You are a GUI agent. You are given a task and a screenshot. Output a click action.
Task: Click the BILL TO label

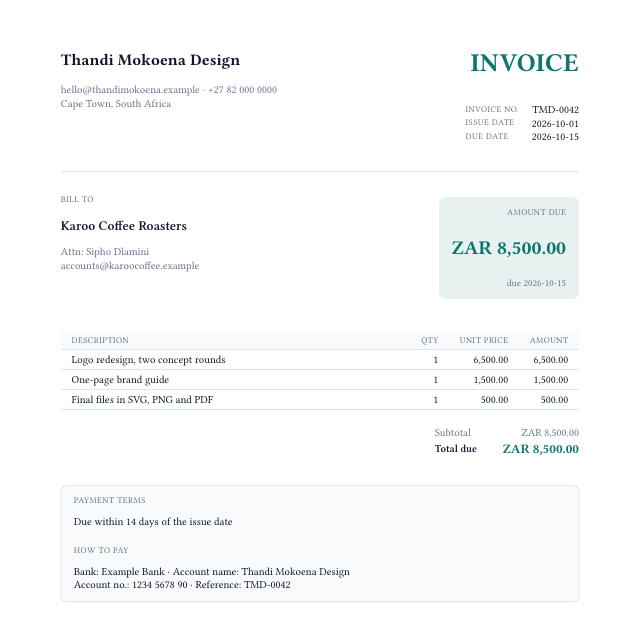point(77,199)
